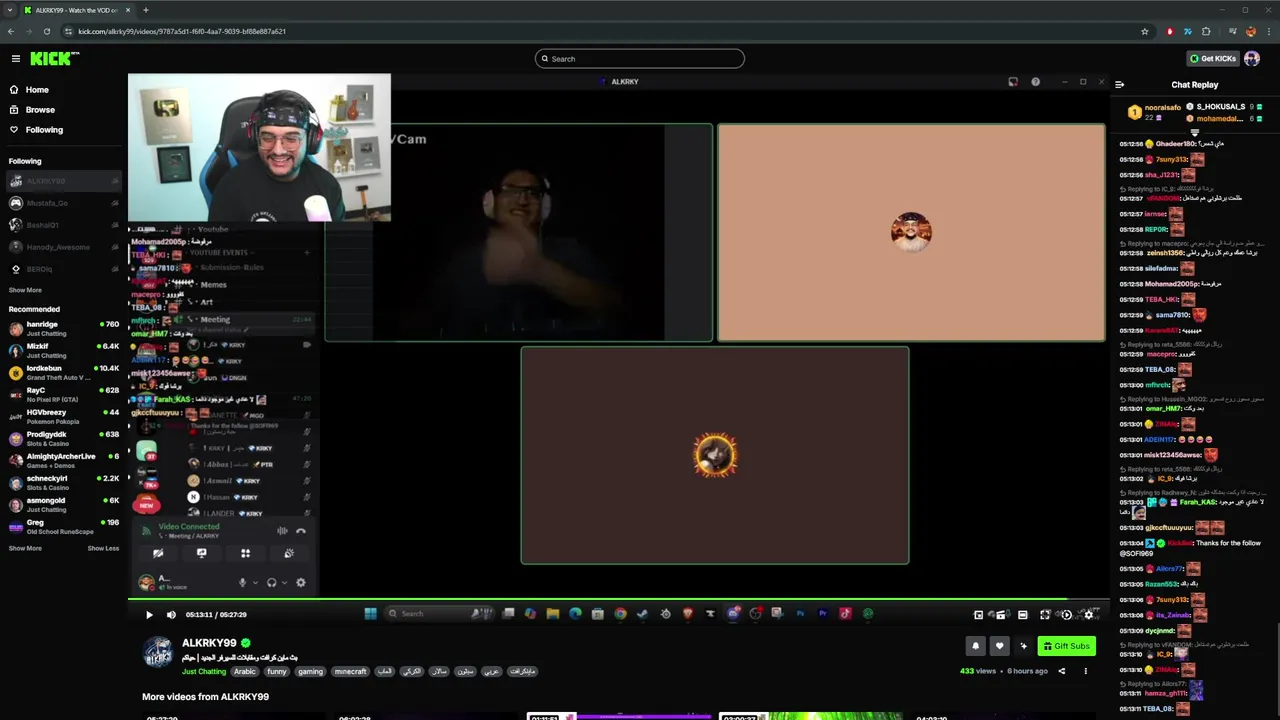The width and height of the screenshot is (1280, 720).
Task: Open RayC channel in Recommended
Action: 64,395
